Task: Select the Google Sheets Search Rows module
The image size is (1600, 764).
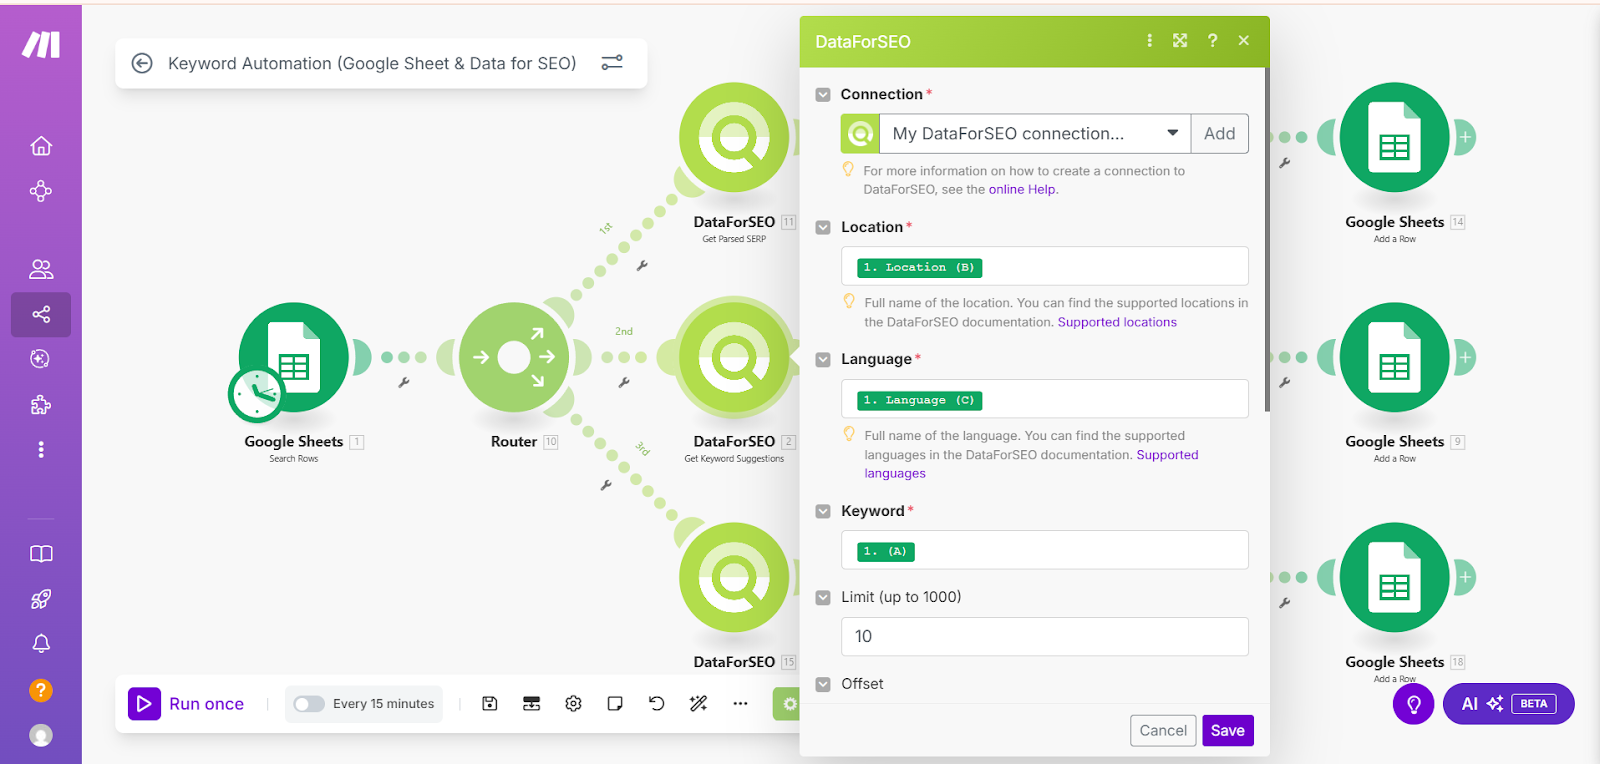Action: coord(294,357)
